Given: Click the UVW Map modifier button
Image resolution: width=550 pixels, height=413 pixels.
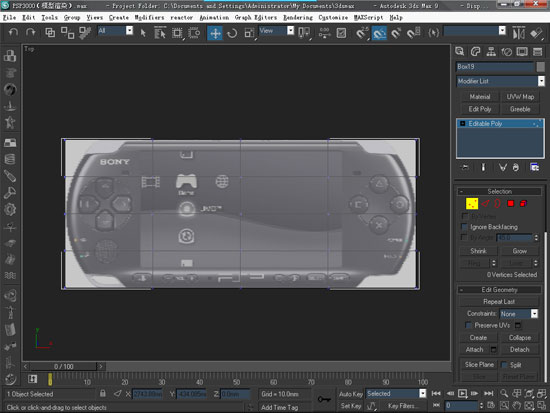Looking at the screenshot, I should tap(520, 97).
